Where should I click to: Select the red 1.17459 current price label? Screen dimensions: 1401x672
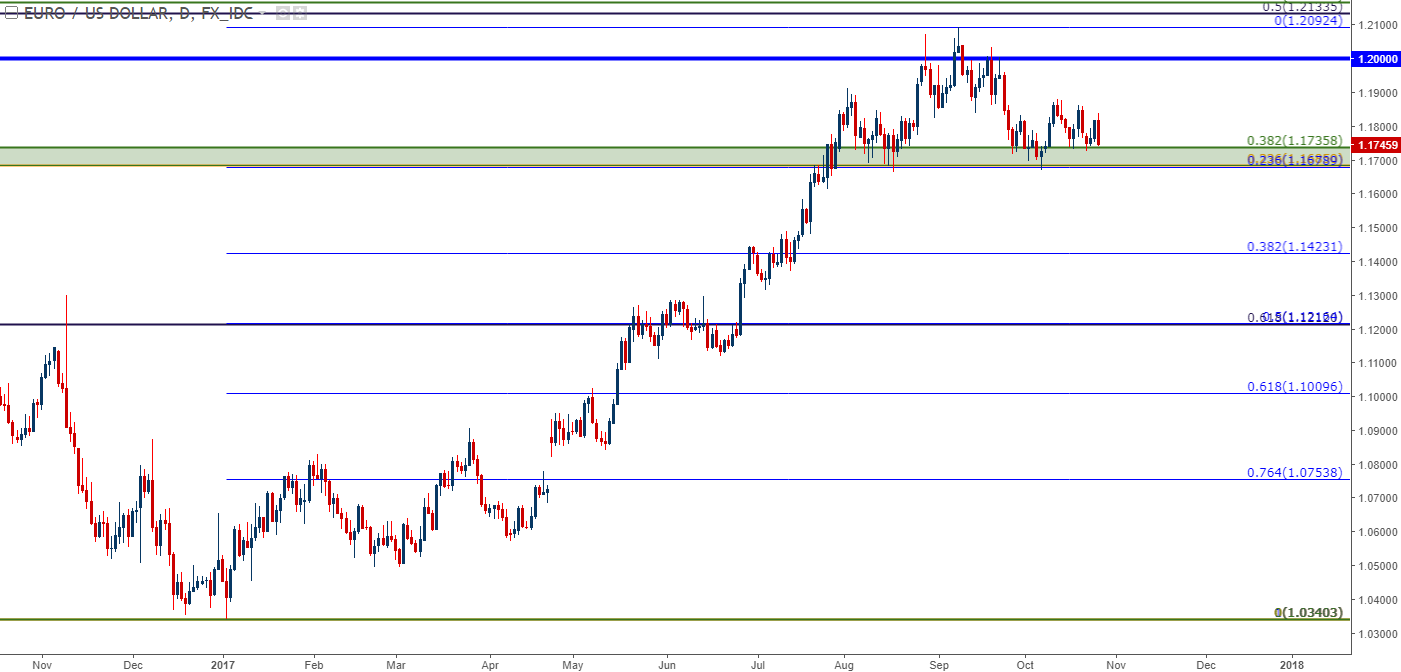tap(1375, 145)
